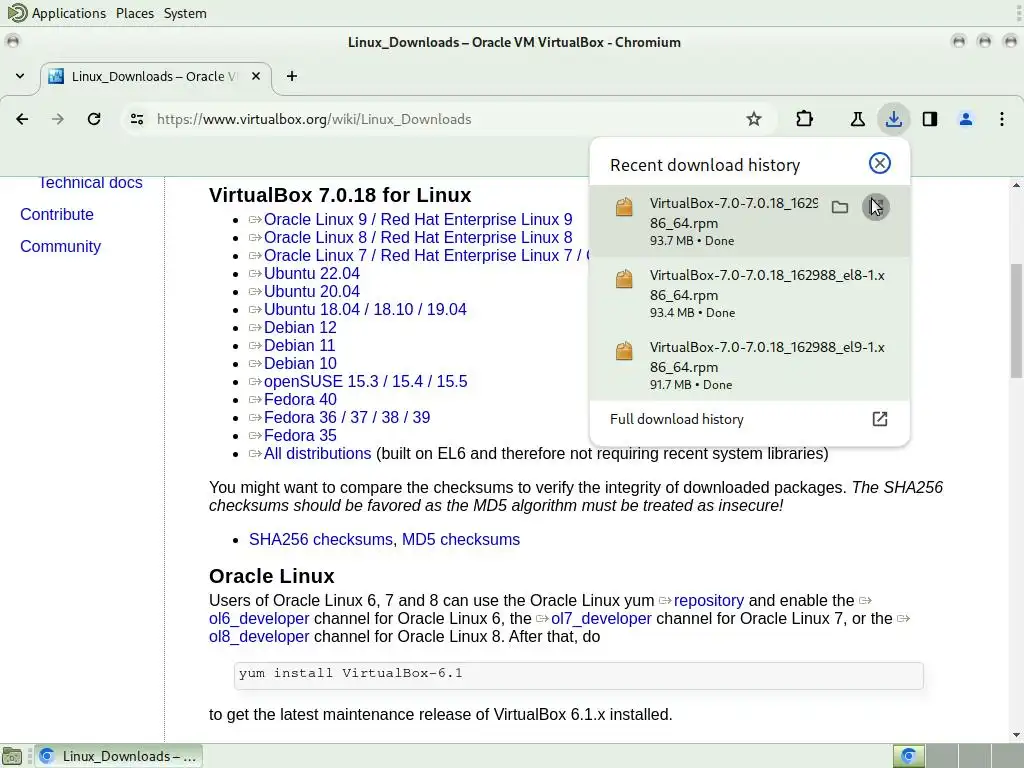Screen dimensions: 1024x768
Task: Open the MD5 checksums link
Action: tap(460, 539)
